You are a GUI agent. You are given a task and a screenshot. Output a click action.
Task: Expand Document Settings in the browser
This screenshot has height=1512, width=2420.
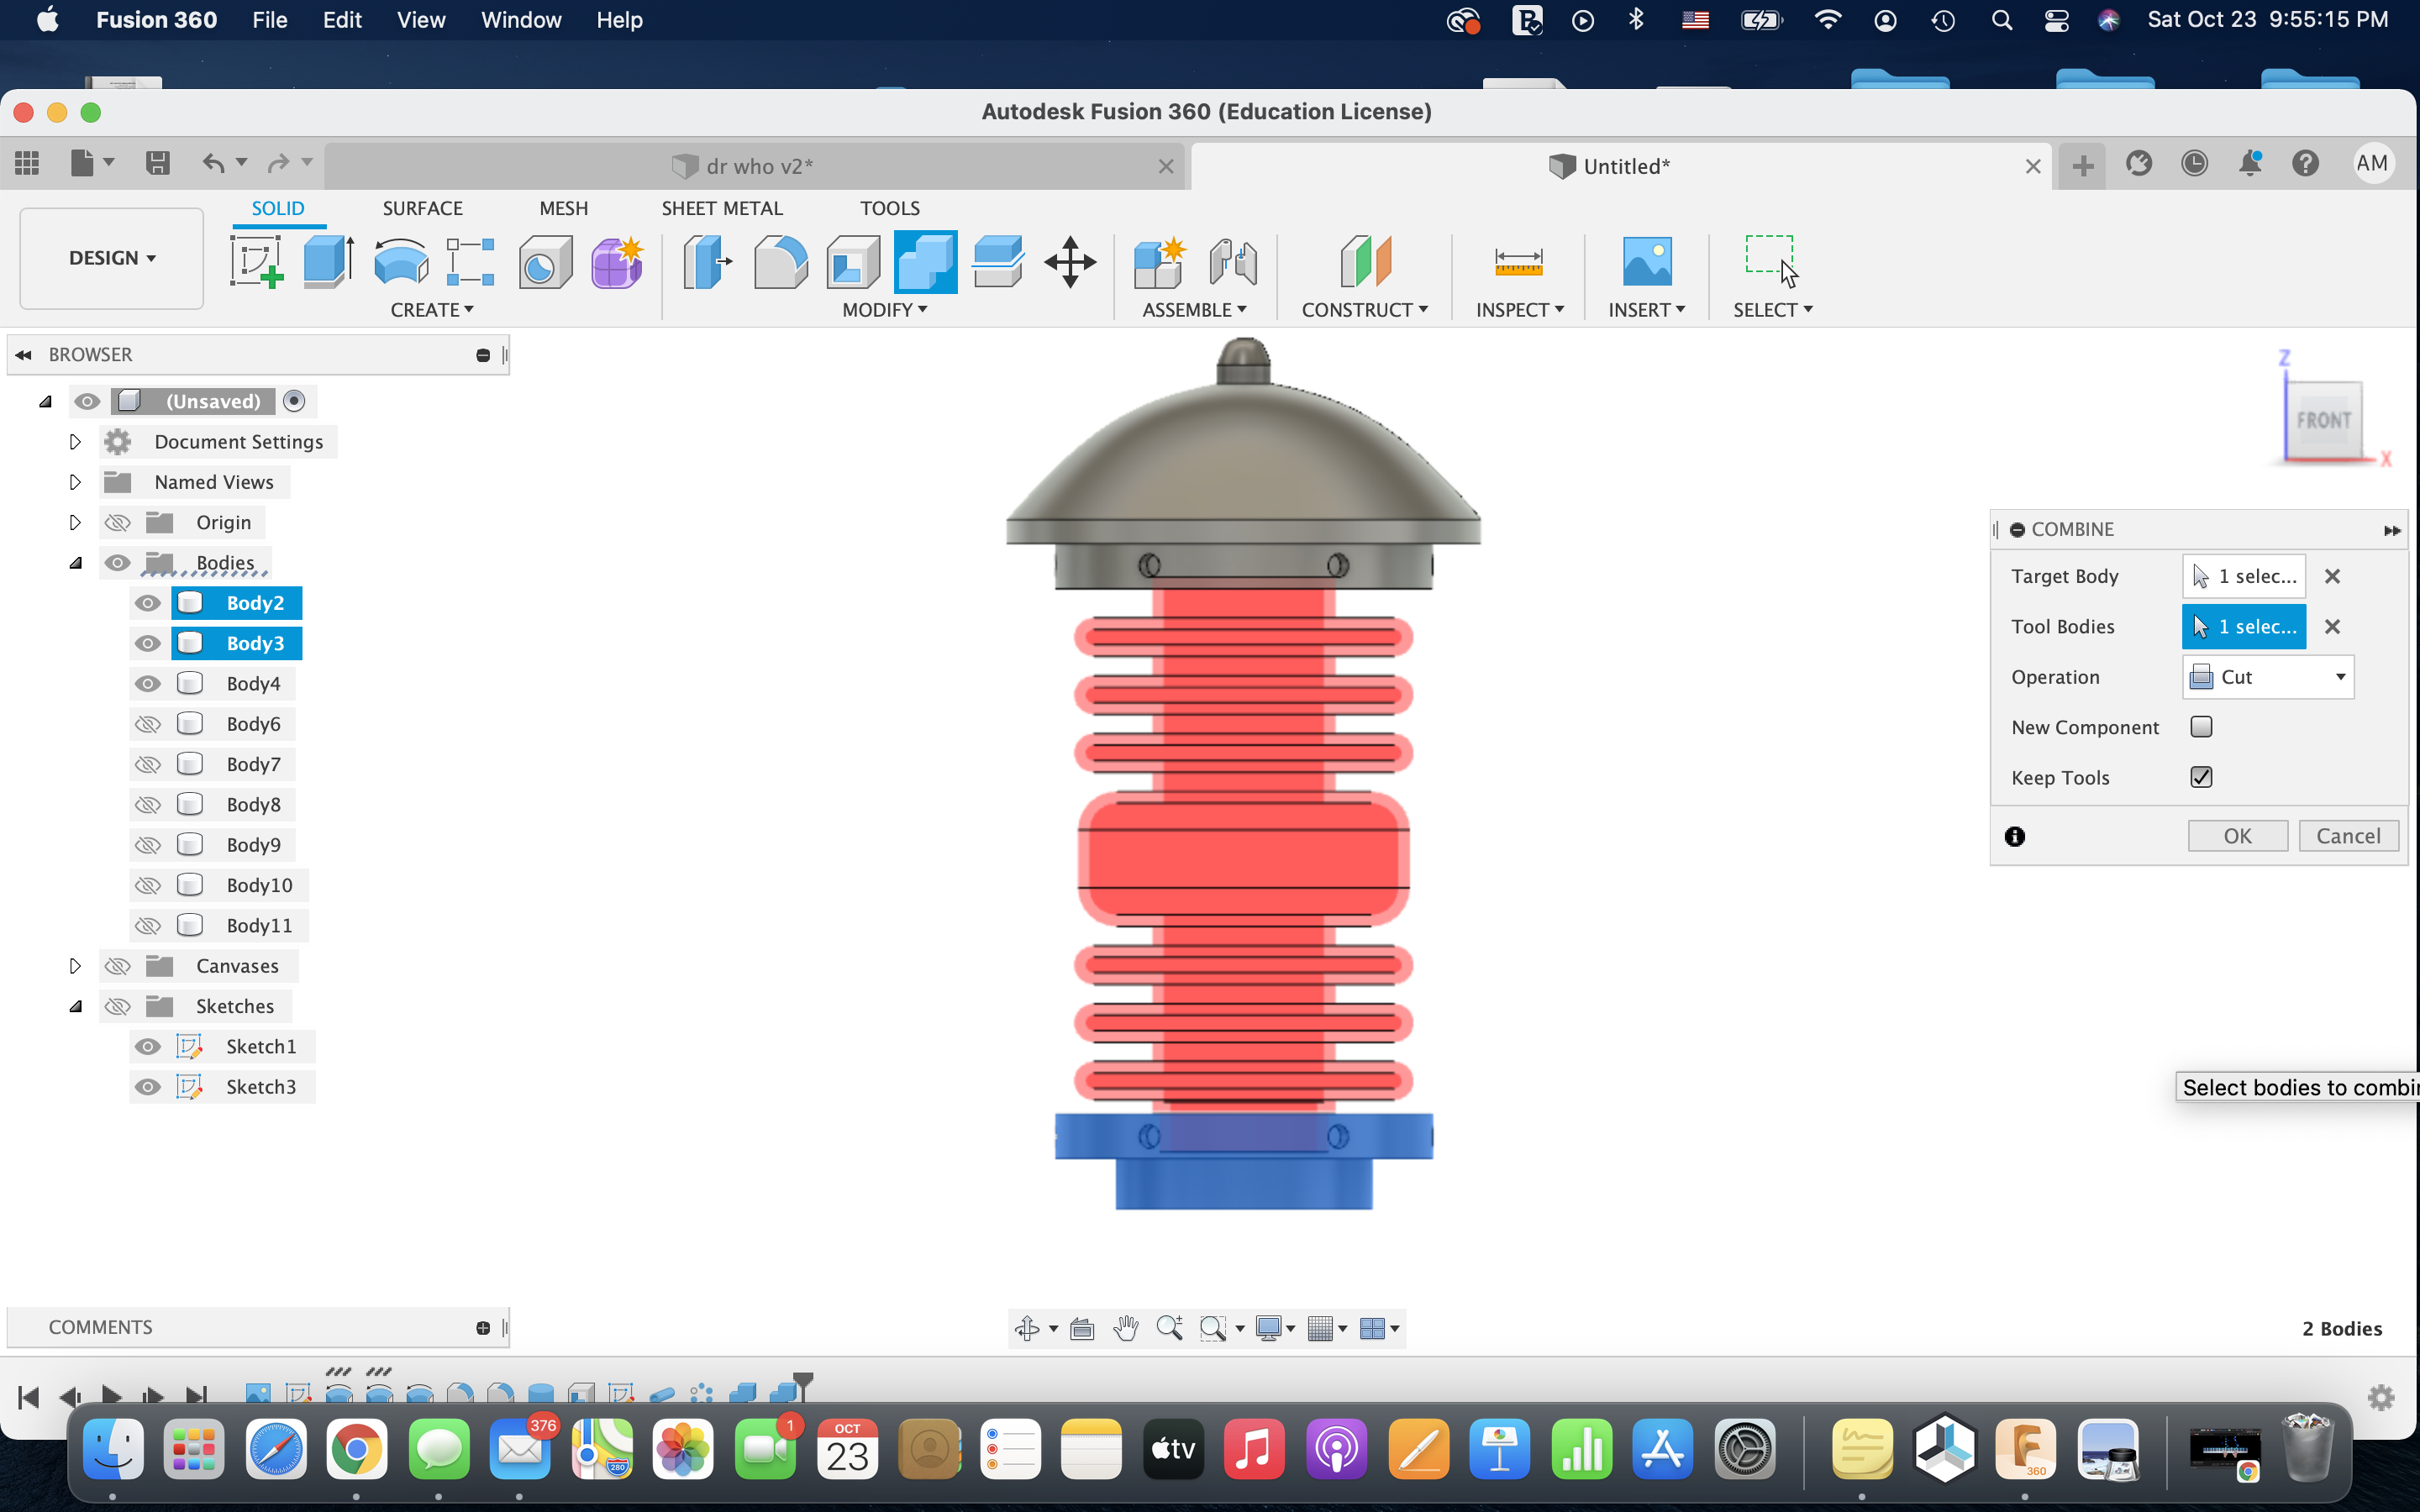click(x=75, y=441)
